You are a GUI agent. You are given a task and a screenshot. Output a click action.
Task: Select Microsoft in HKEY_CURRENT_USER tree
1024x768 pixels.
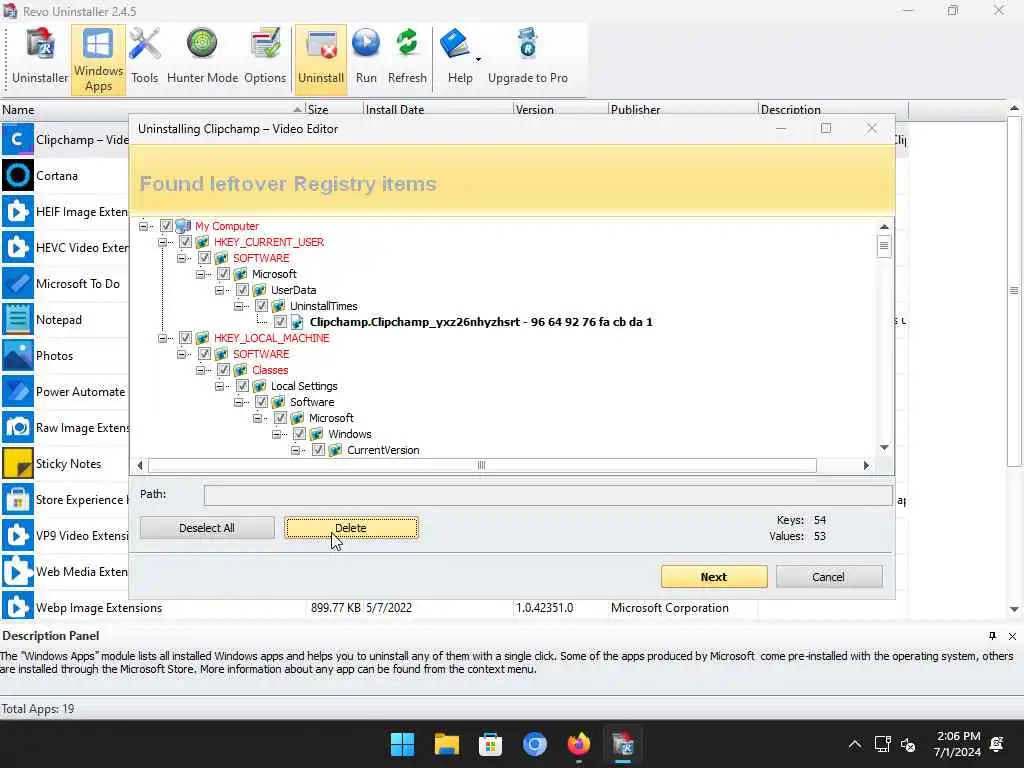click(x=274, y=274)
